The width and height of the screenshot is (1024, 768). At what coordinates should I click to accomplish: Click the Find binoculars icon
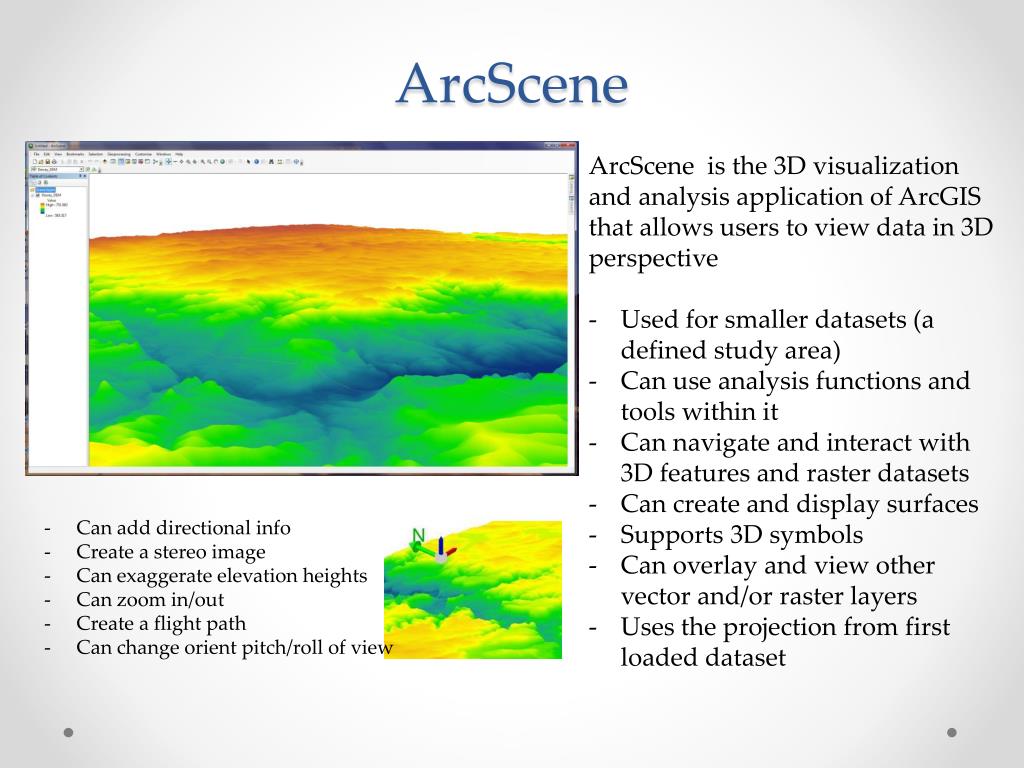pyautogui.click(x=271, y=161)
